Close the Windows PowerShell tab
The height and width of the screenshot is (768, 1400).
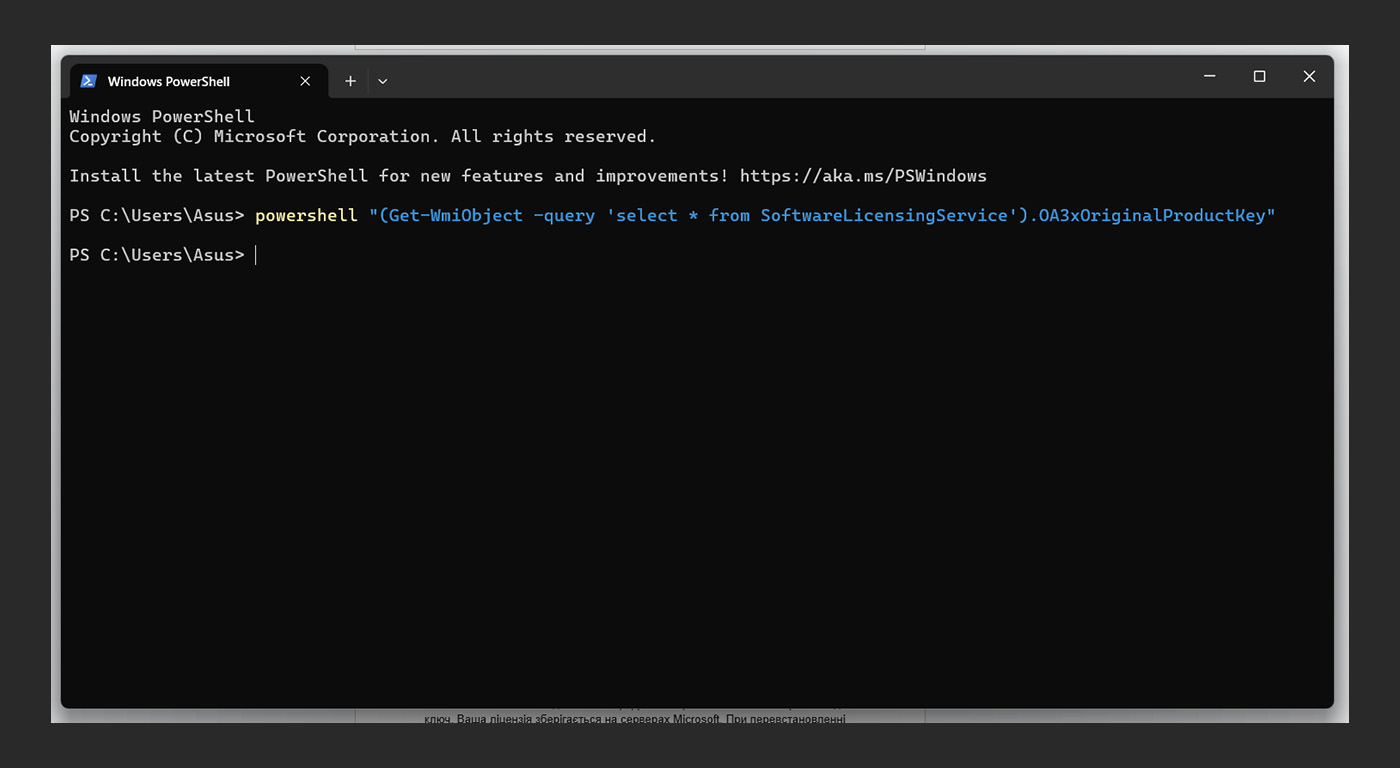point(305,81)
